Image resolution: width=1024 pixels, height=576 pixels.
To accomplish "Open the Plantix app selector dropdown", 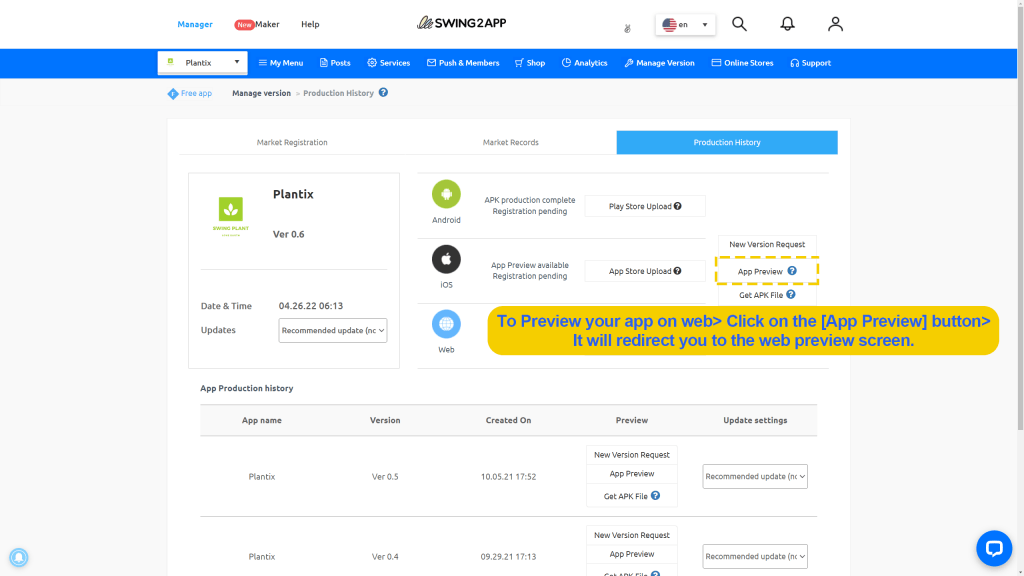I will tap(202, 63).
